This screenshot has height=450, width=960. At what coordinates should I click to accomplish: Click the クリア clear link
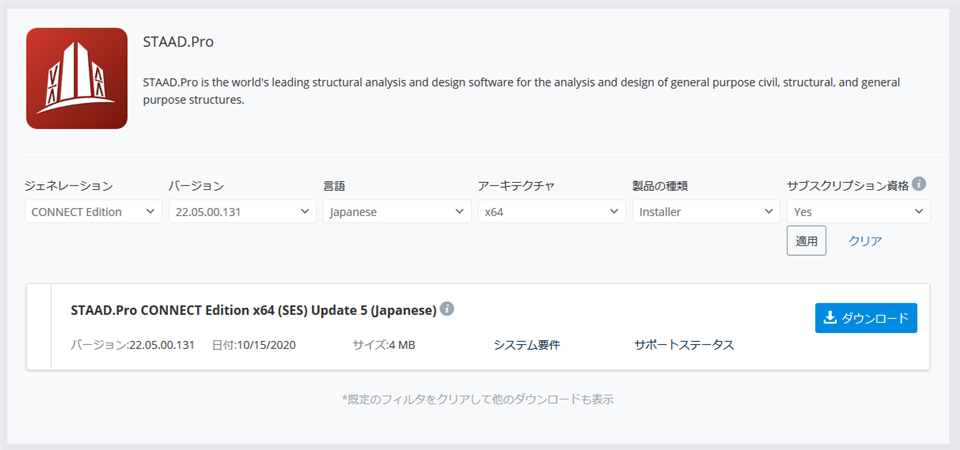(865, 241)
